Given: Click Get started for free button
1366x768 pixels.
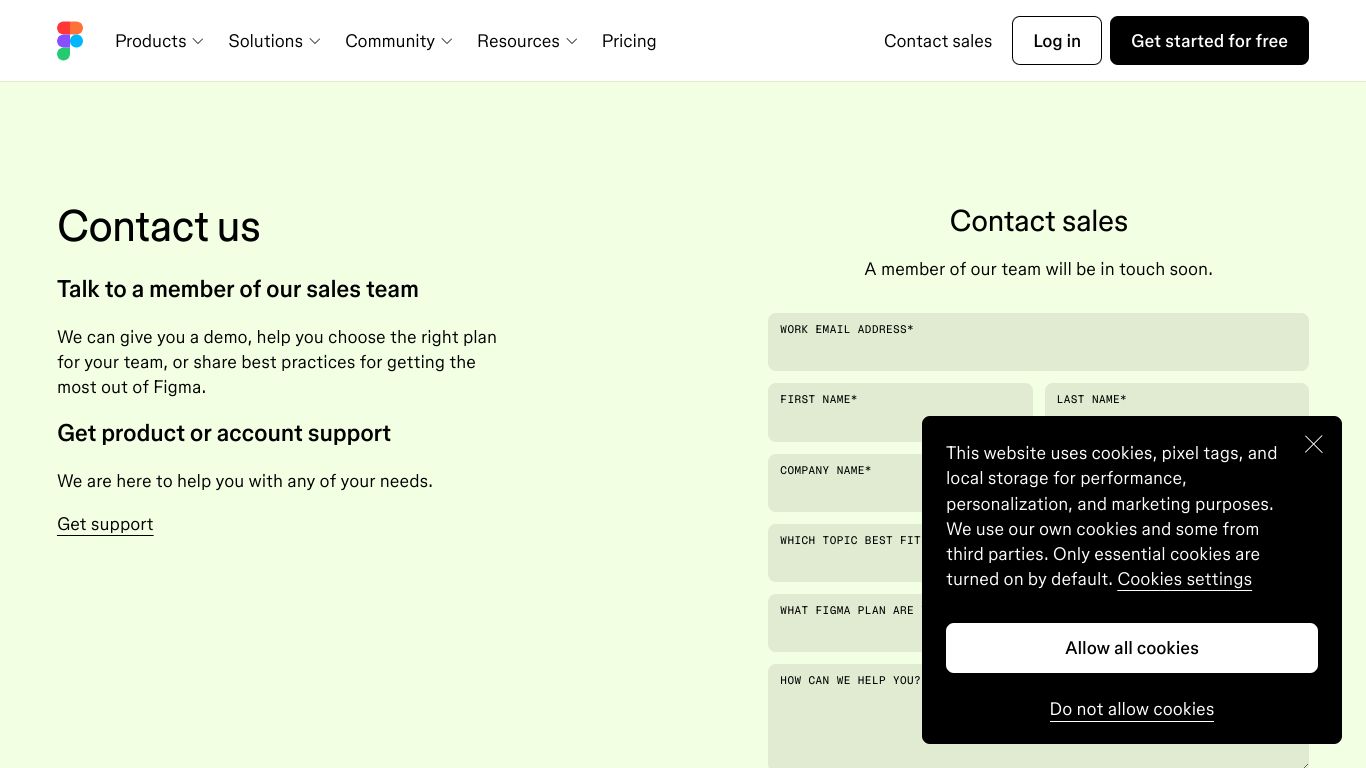Looking at the screenshot, I should (x=1209, y=41).
